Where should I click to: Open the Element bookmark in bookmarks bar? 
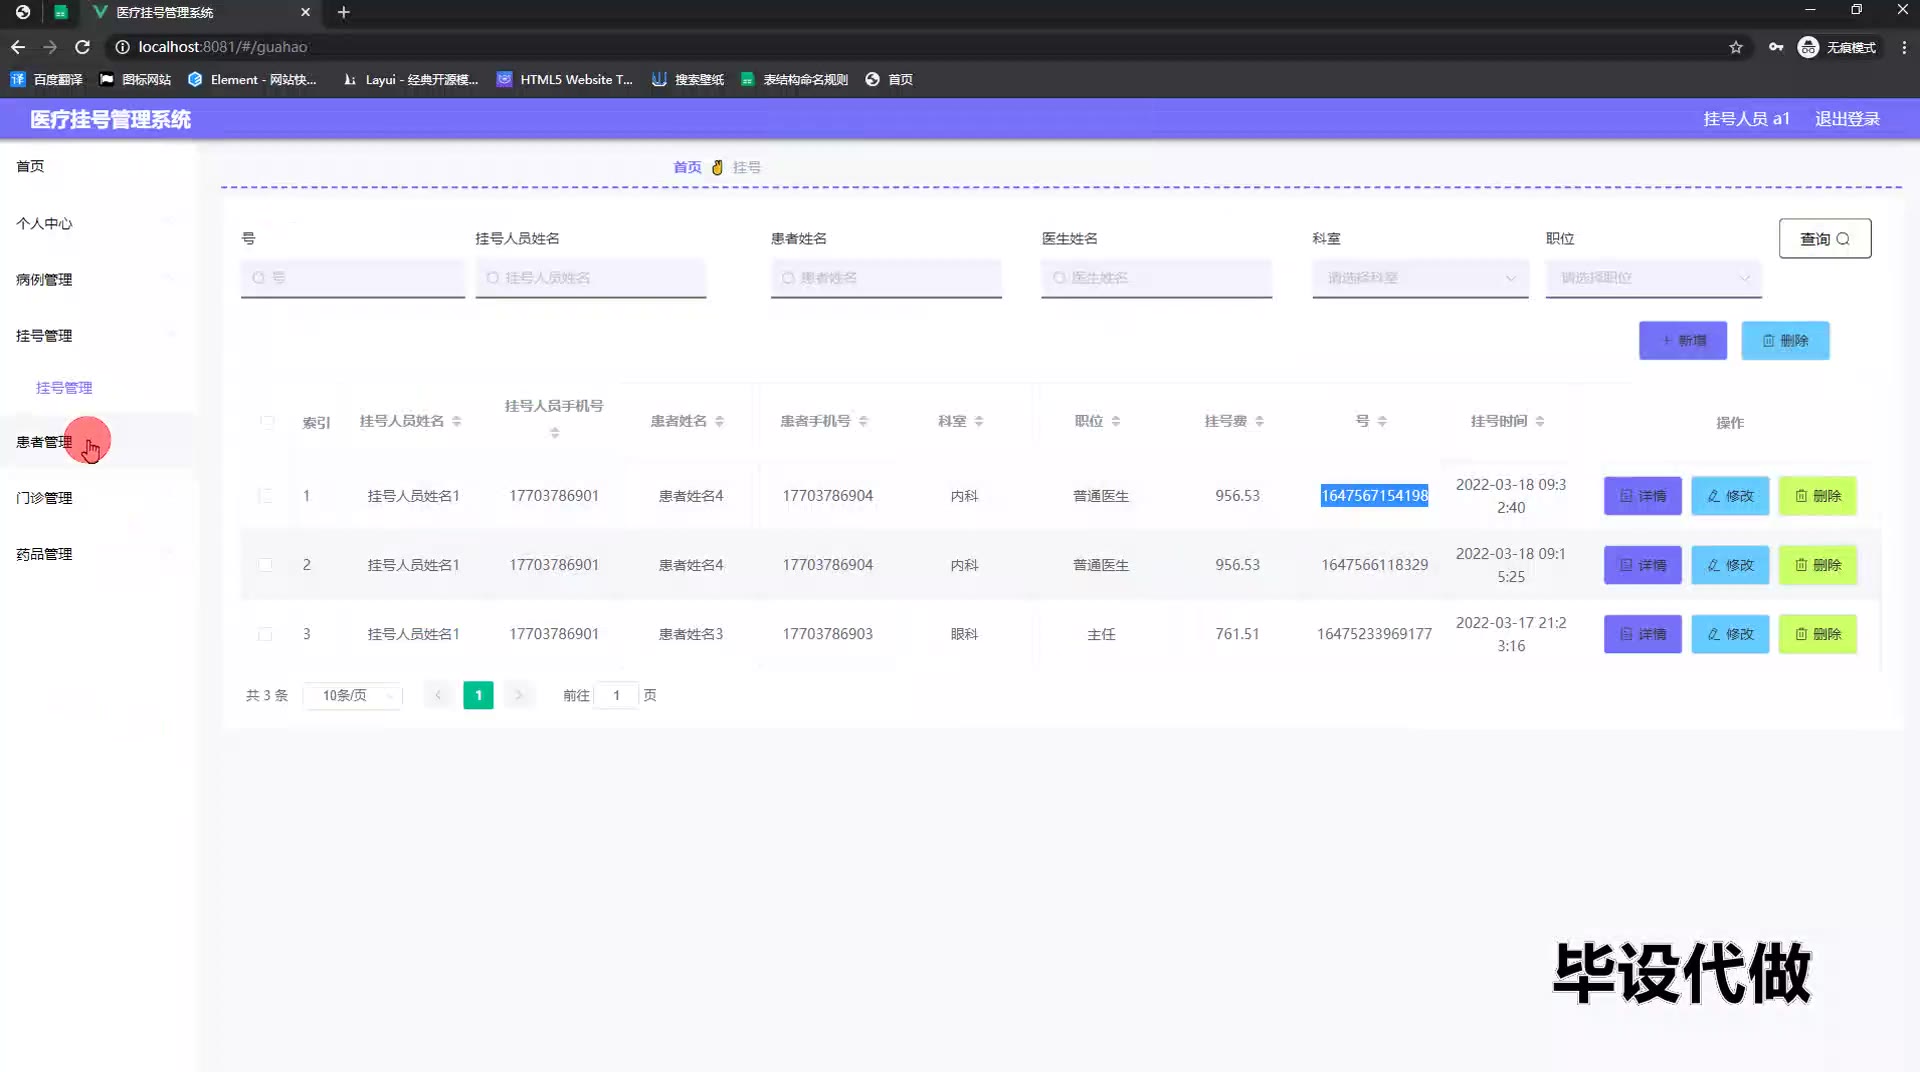click(x=252, y=80)
